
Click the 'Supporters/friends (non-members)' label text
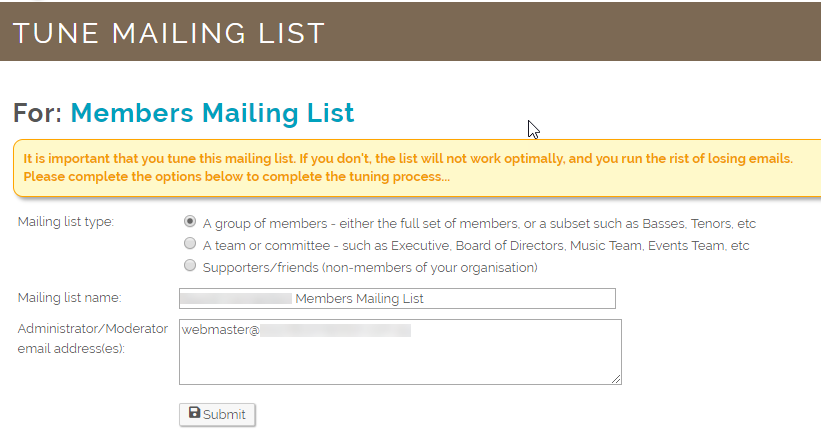click(370, 268)
